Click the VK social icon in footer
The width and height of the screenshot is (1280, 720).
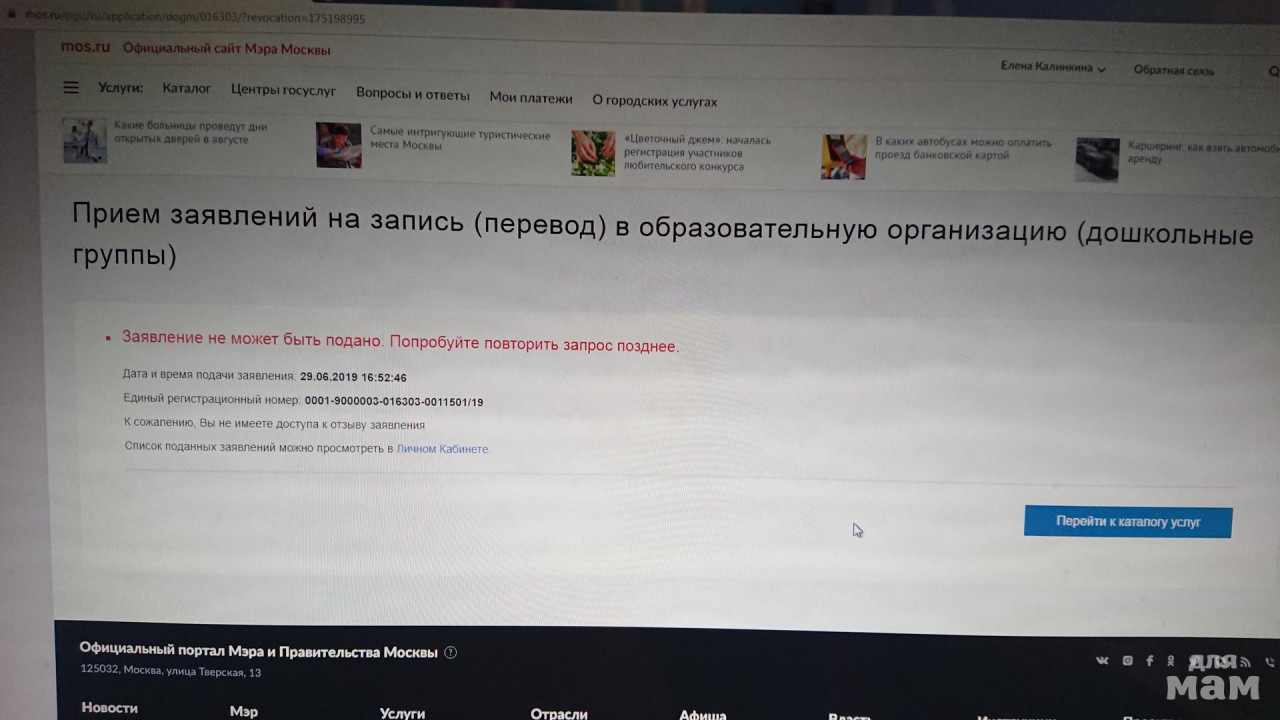(1102, 660)
